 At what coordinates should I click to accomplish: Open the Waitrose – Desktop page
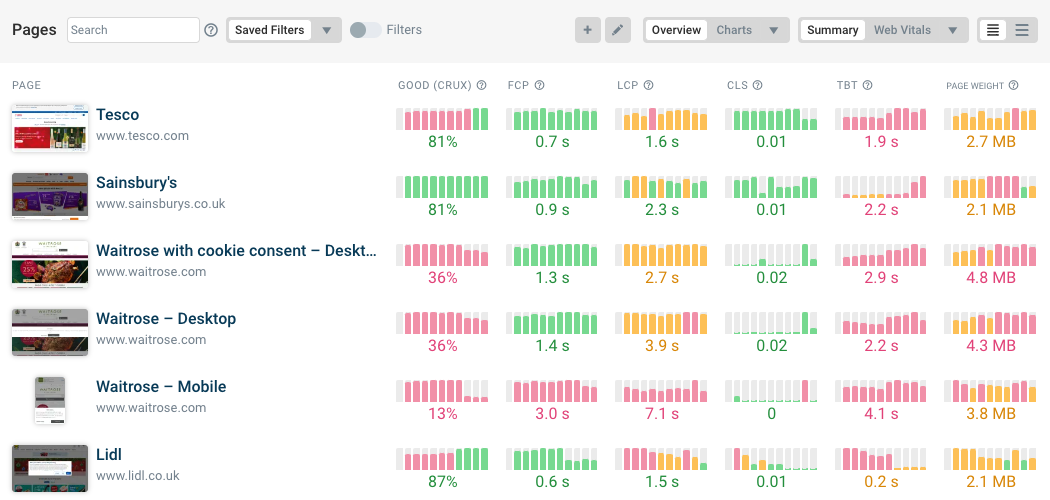pyautogui.click(x=166, y=319)
